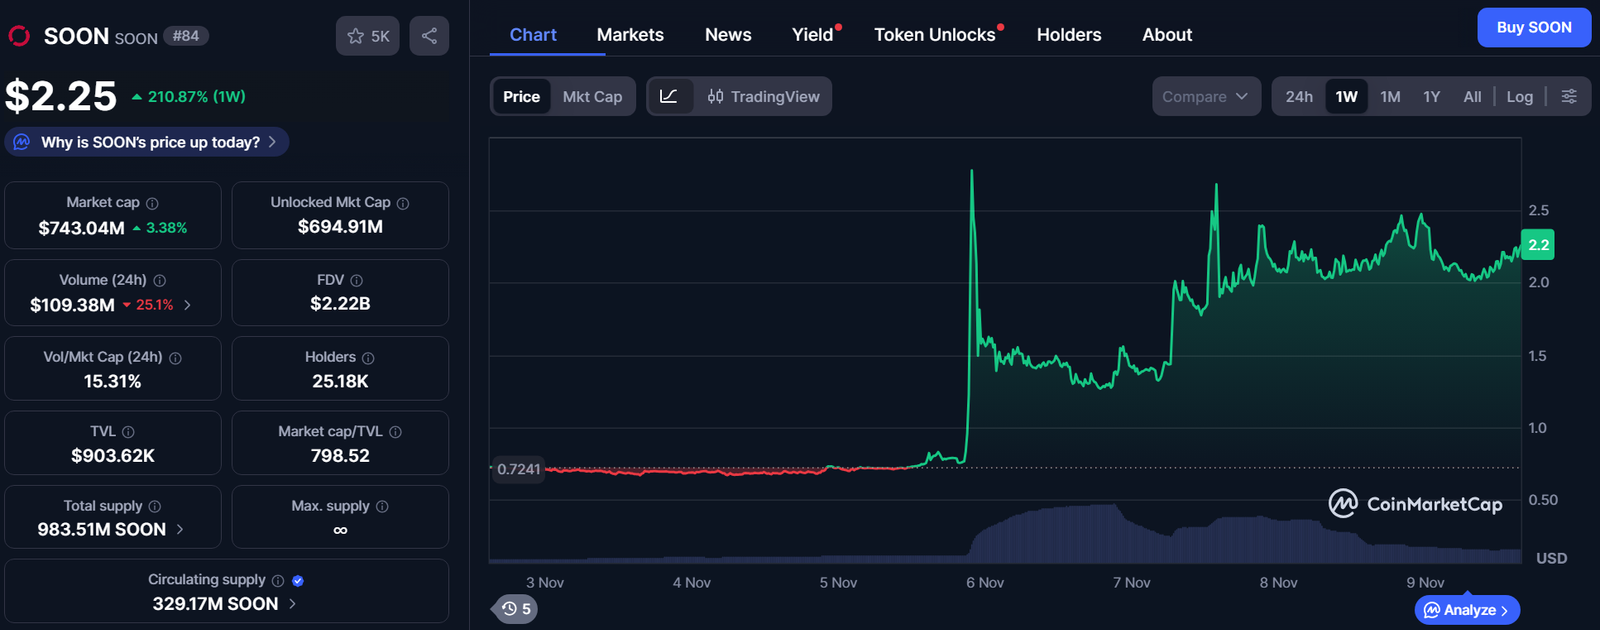Select the line chart view icon
Screen dimensions: 1600x630
(x=669, y=97)
